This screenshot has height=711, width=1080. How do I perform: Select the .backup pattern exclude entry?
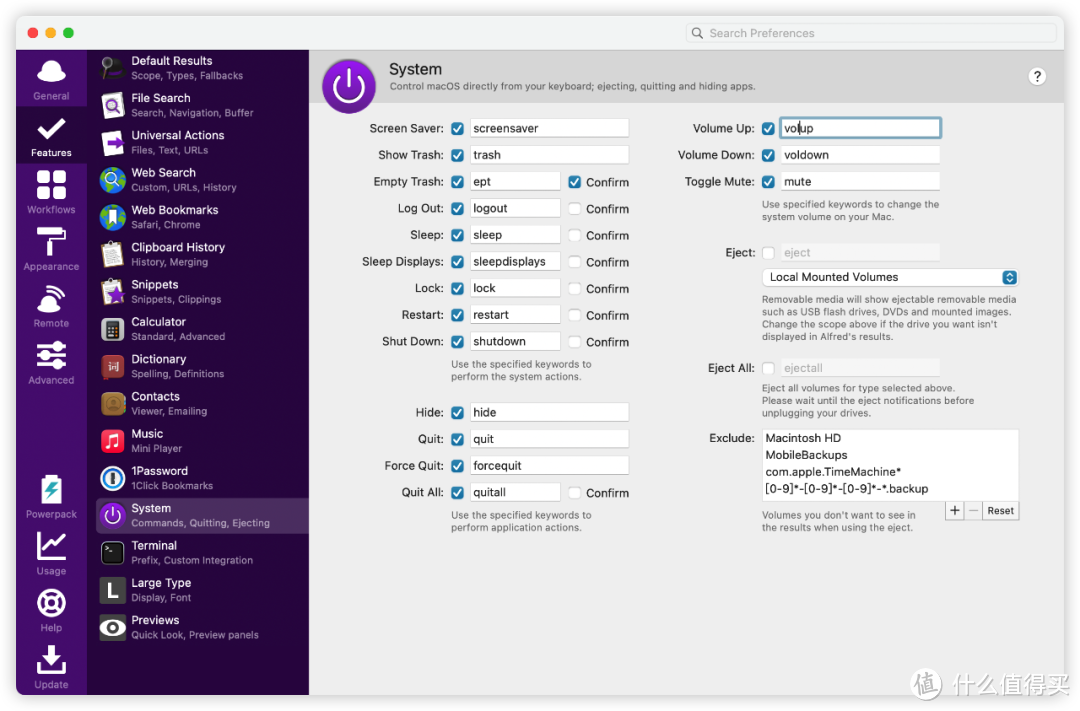pos(847,488)
